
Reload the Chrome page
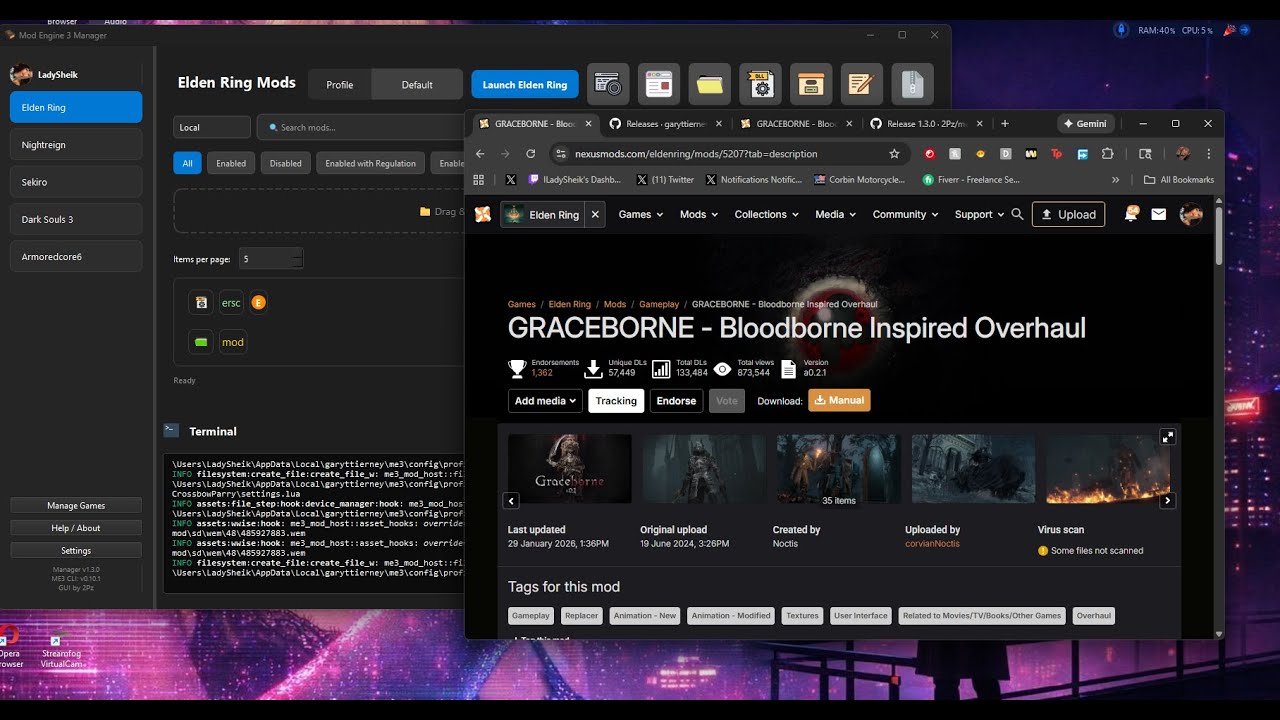(x=530, y=154)
